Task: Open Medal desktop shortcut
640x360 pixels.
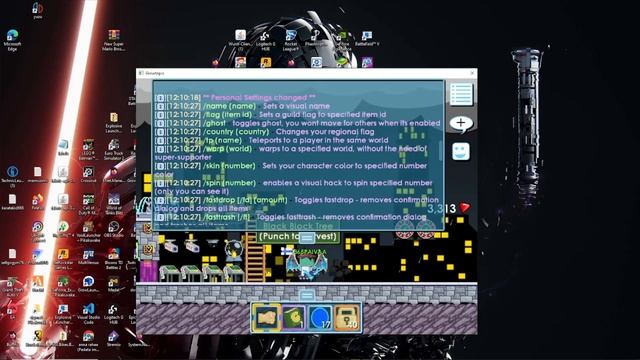Action: (x=114, y=284)
